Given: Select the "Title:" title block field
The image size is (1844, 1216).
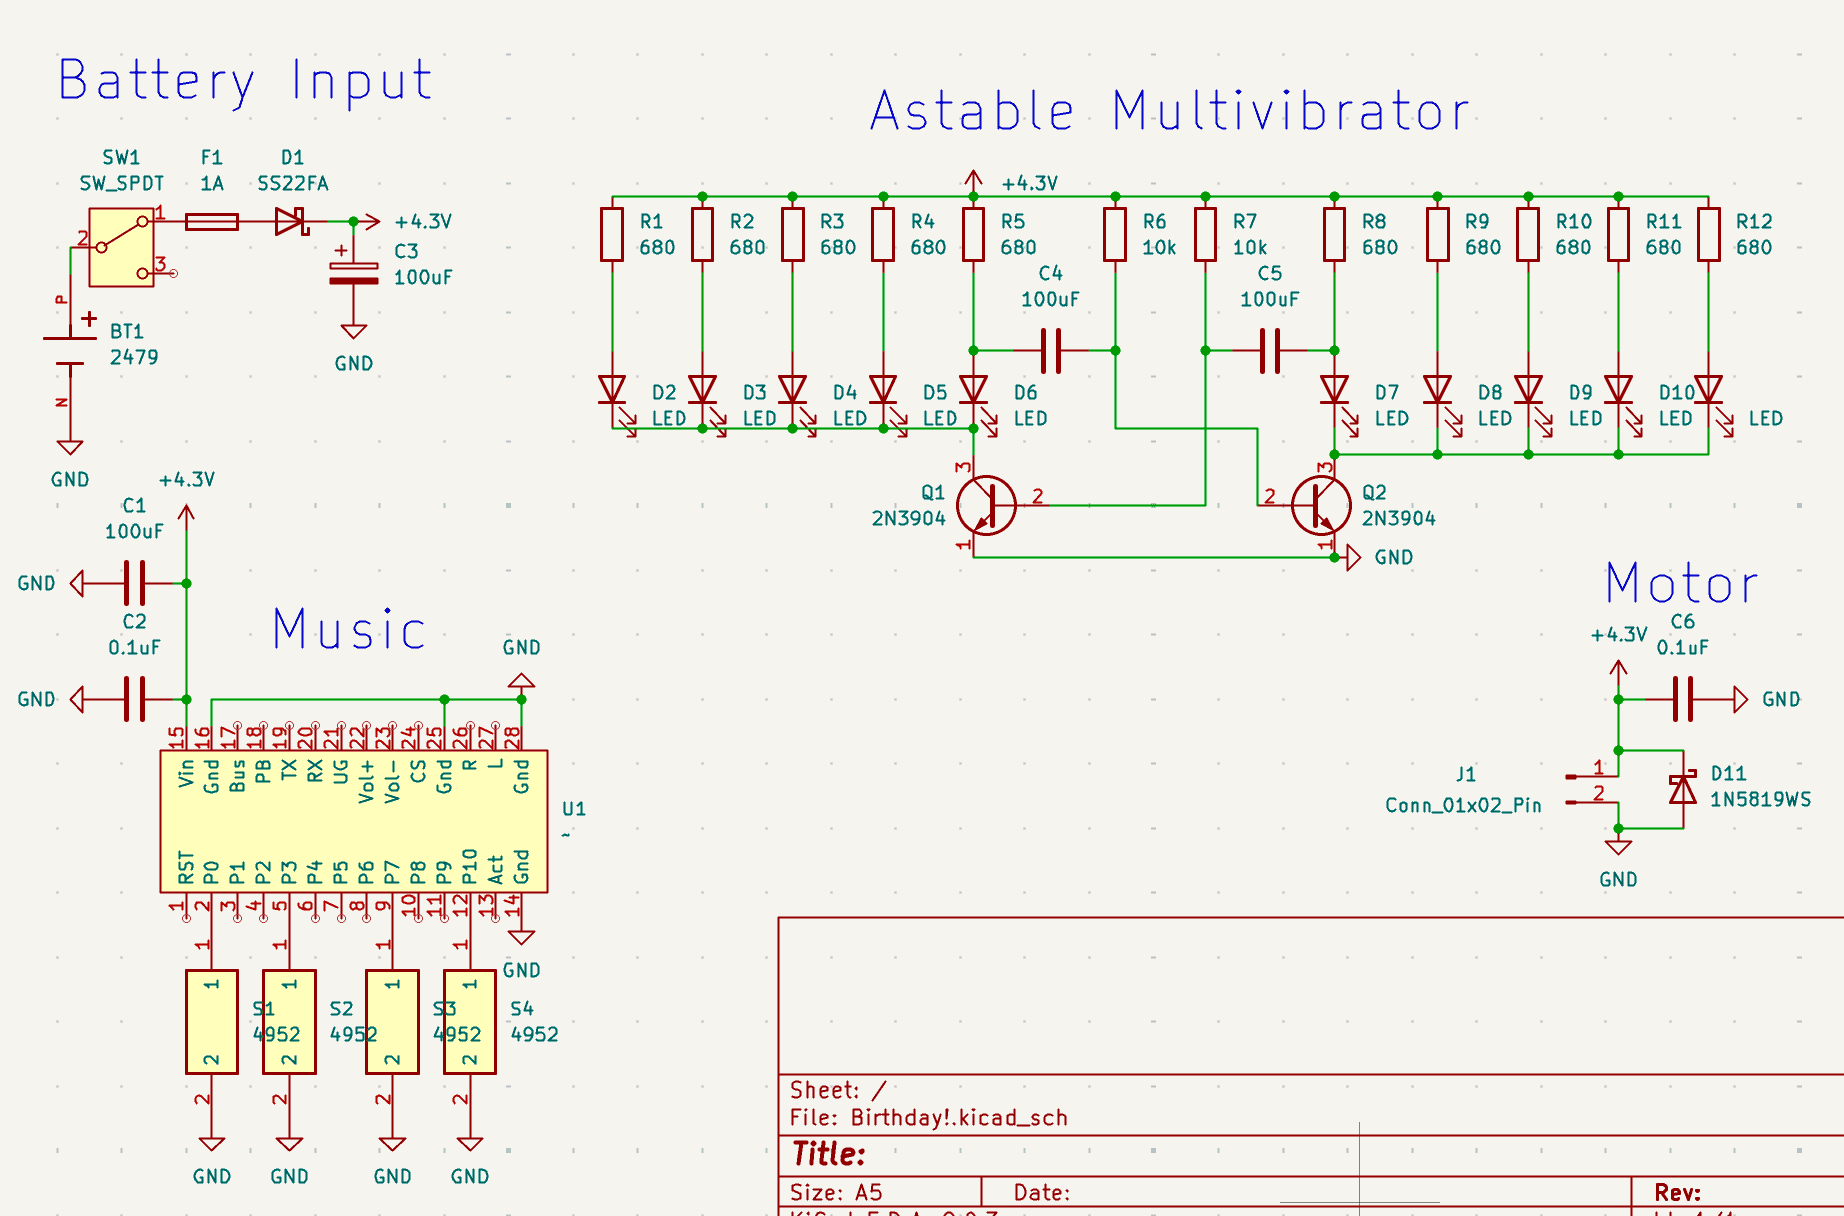Looking at the screenshot, I should click(828, 1154).
